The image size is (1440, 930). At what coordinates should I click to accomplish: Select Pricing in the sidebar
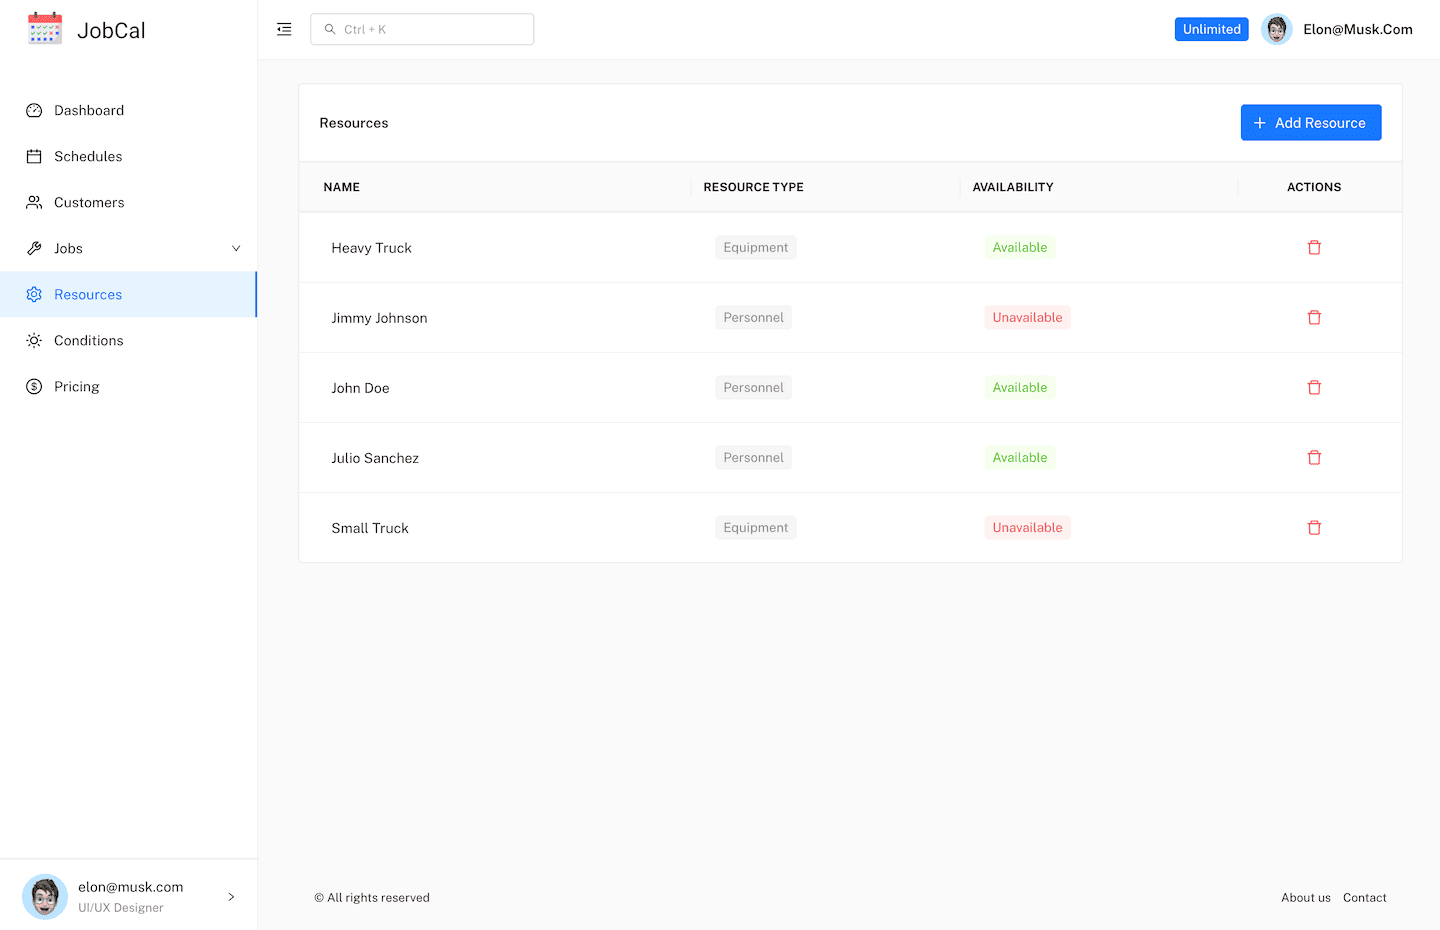click(77, 387)
